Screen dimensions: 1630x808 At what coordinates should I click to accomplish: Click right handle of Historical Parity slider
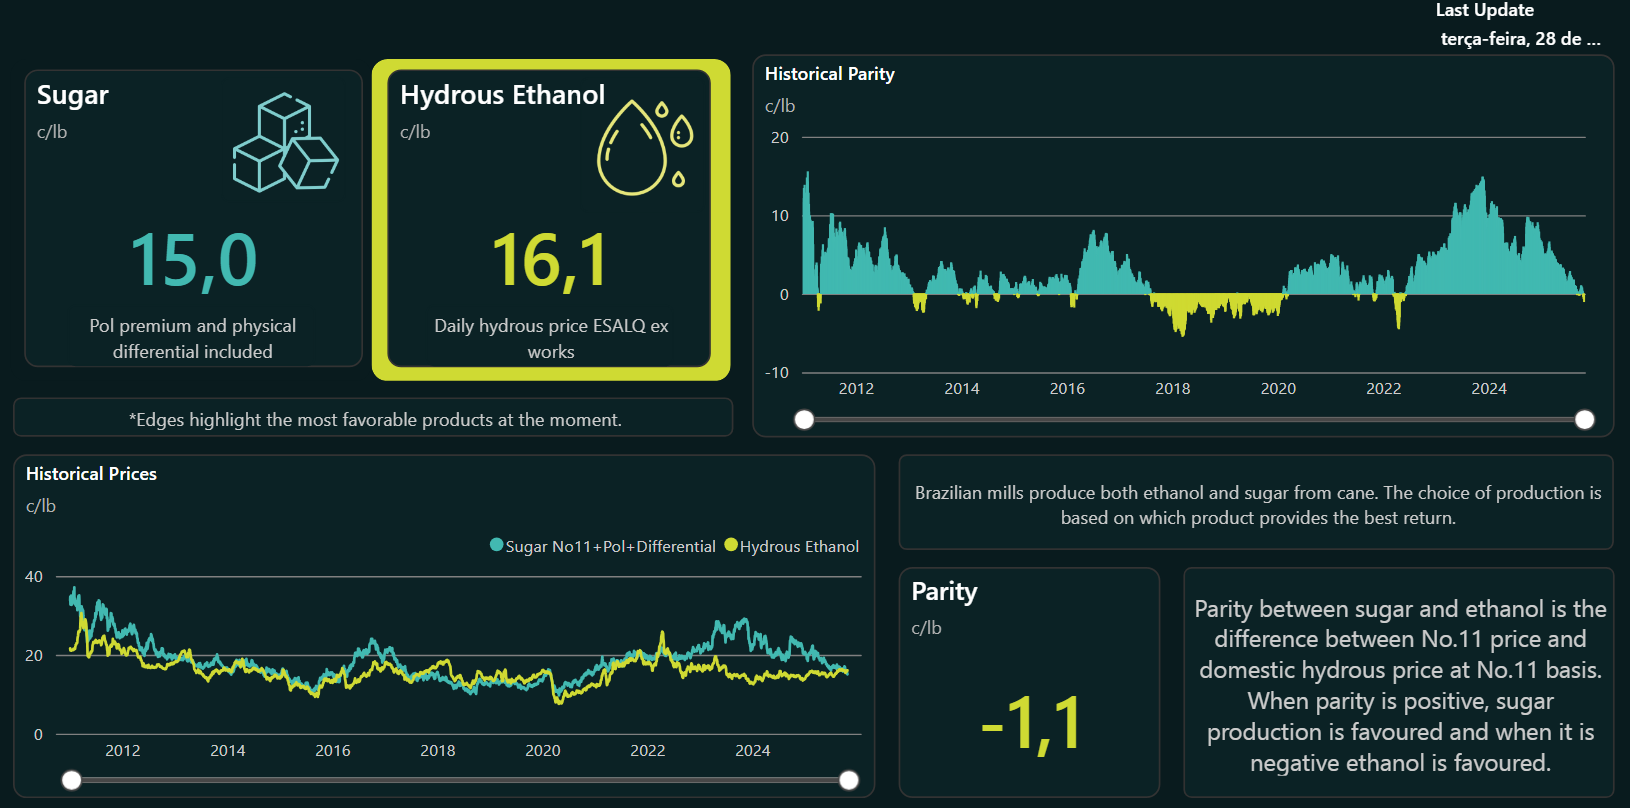pos(1584,420)
